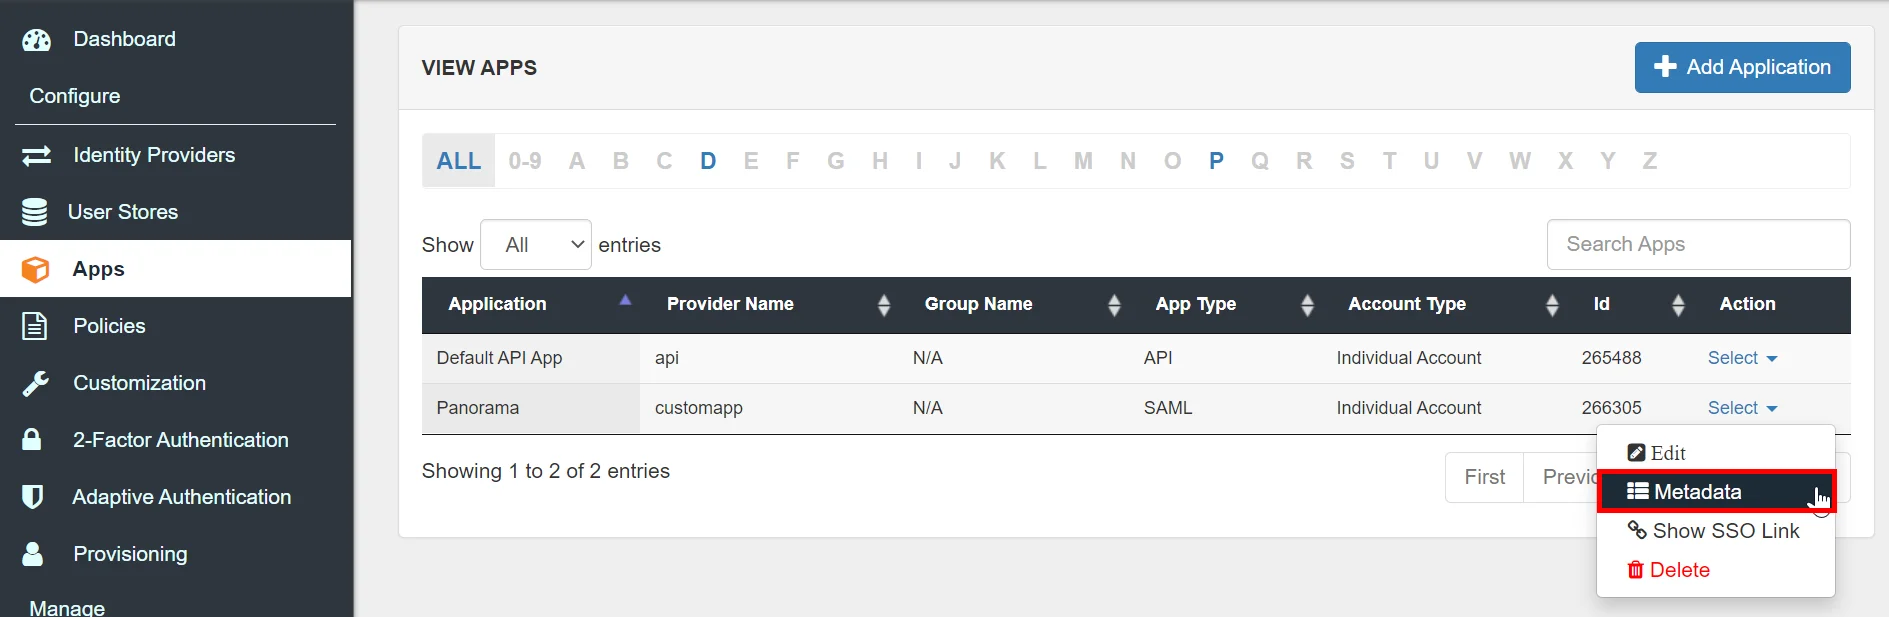Click the Delete trash icon
The height and width of the screenshot is (617, 1889).
coord(1636,570)
